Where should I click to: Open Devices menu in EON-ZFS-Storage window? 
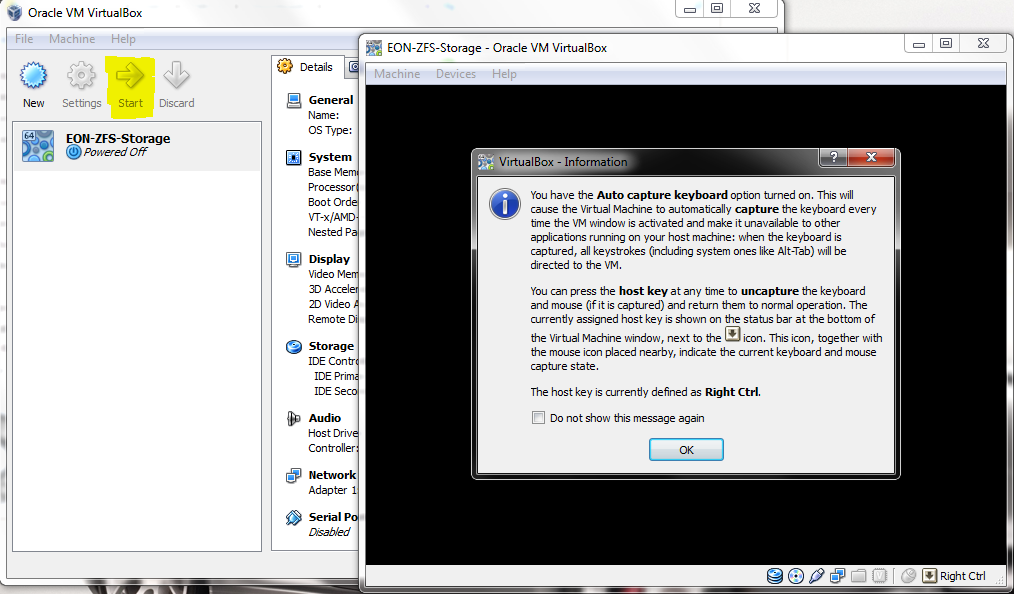click(x=456, y=74)
